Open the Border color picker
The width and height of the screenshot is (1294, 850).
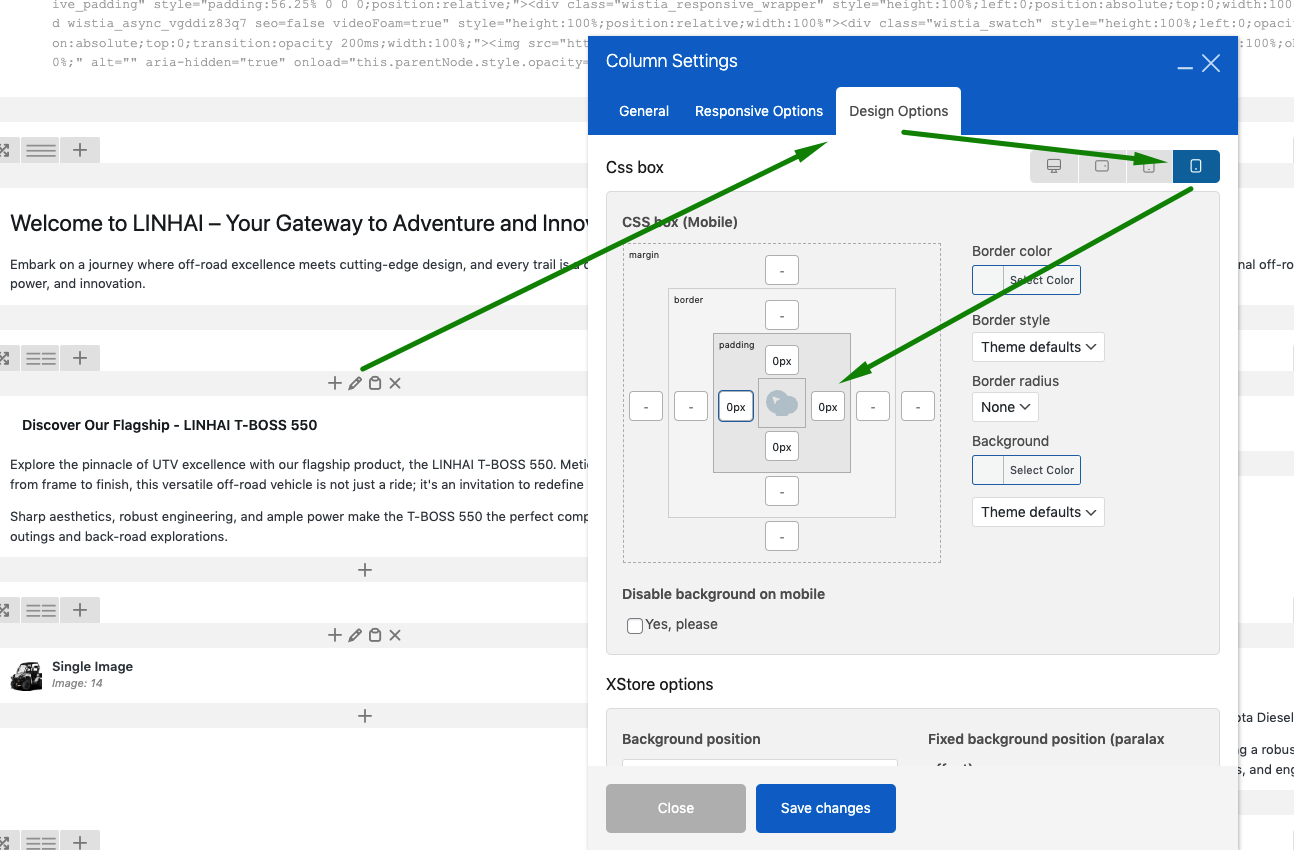click(x=1026, y=280)
